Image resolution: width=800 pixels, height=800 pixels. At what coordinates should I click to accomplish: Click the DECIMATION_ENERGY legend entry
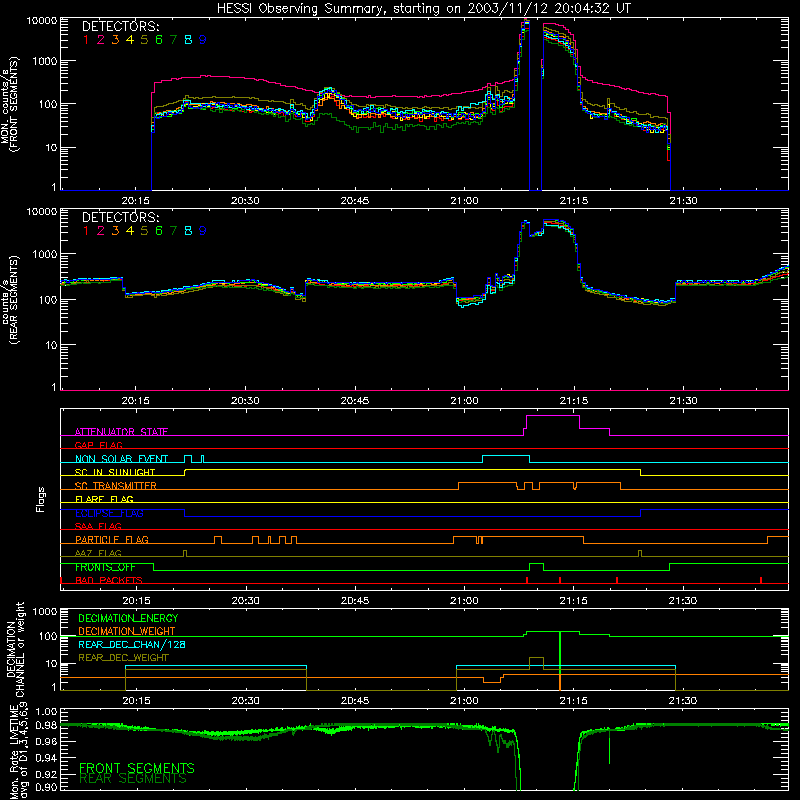pyautogui.click(x=128, y=618)
